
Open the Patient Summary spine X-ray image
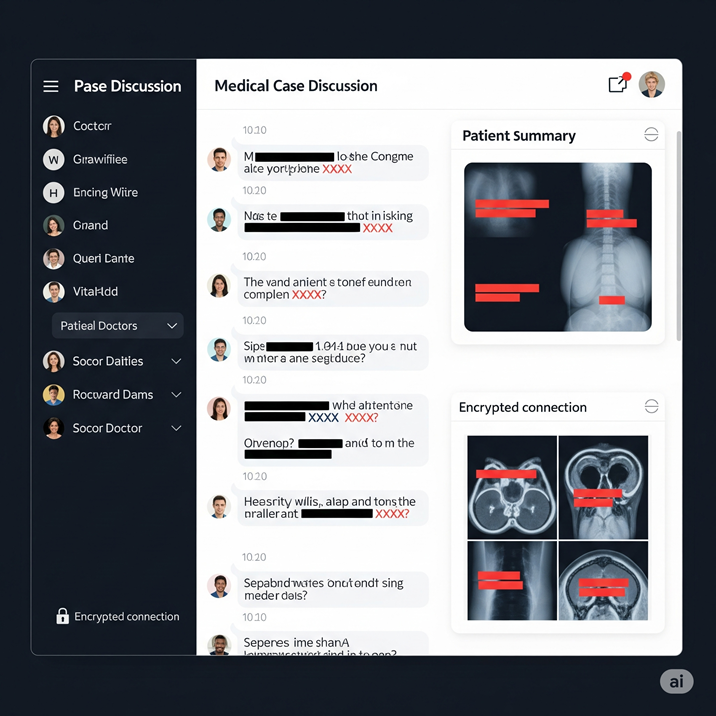click(558, 247)
